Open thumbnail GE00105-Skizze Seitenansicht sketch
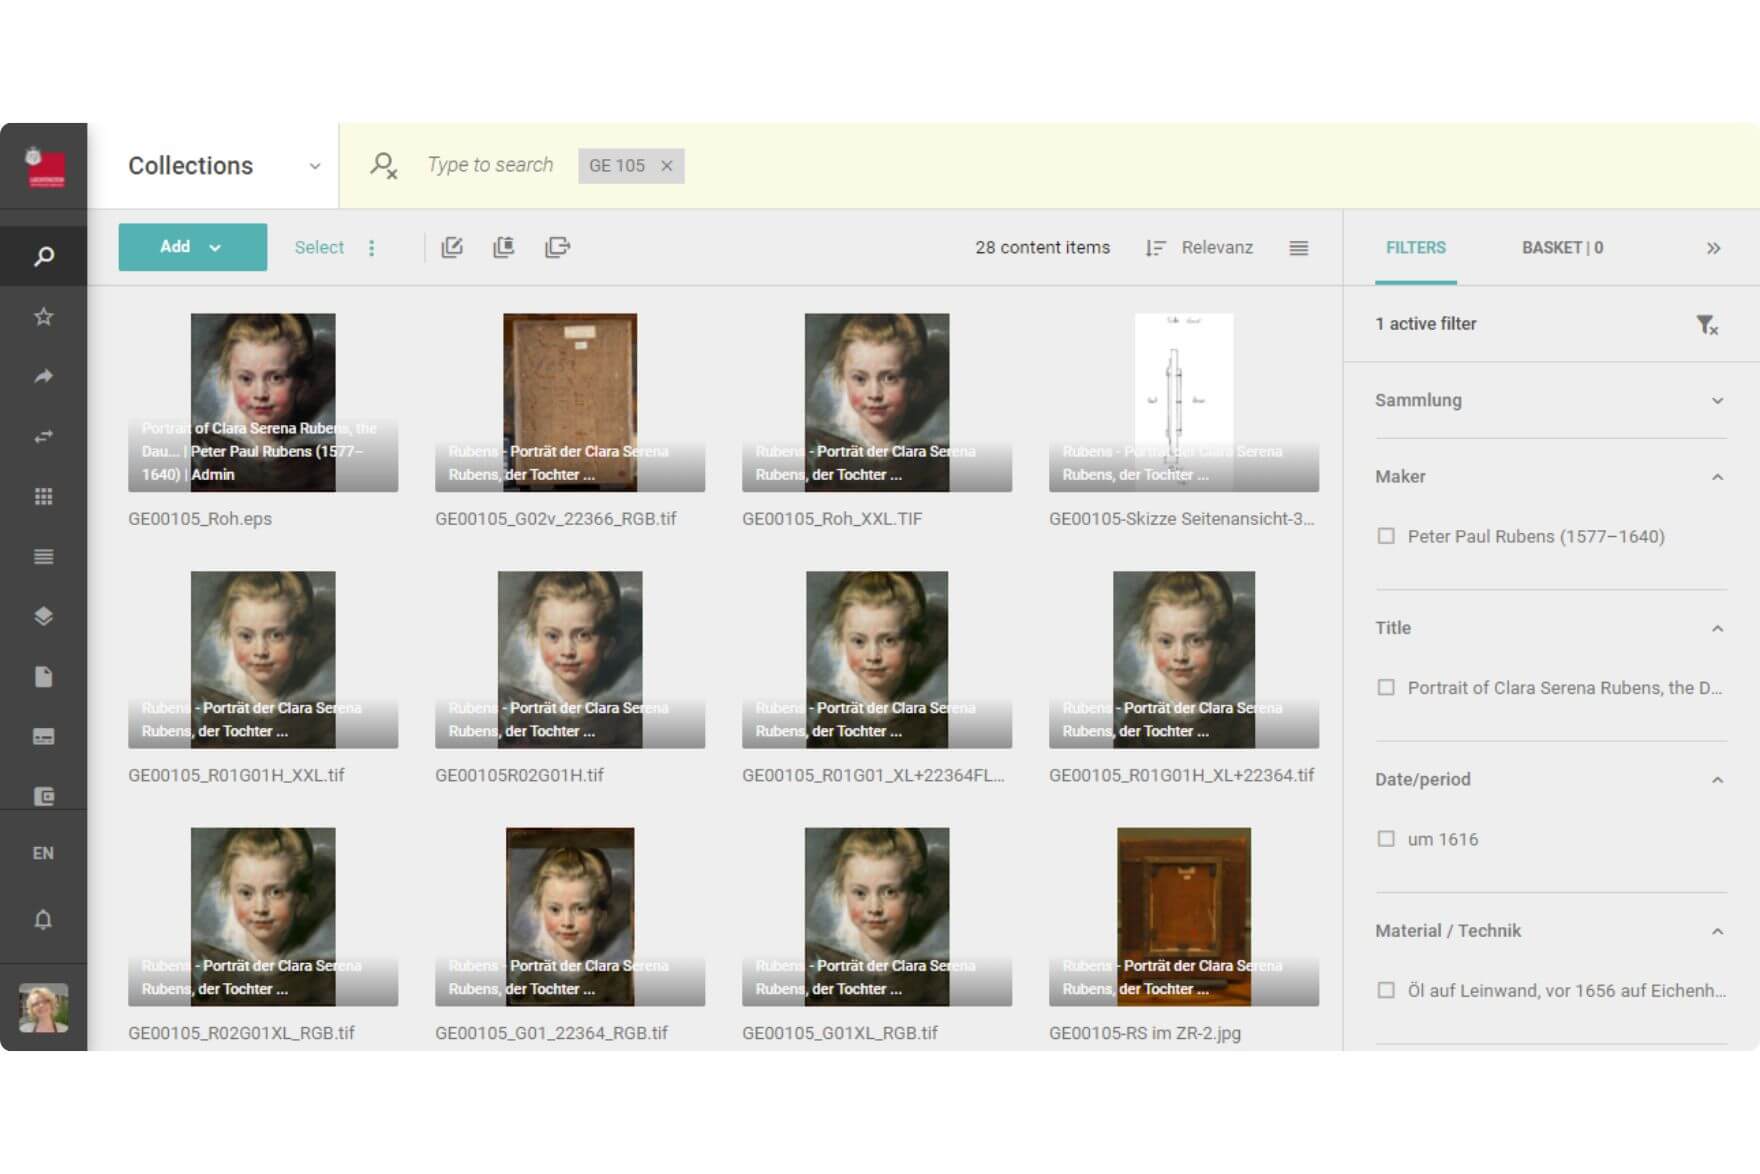Image resolution: width=1760 pixels, height=1174 pixels. click(1184, 402)
